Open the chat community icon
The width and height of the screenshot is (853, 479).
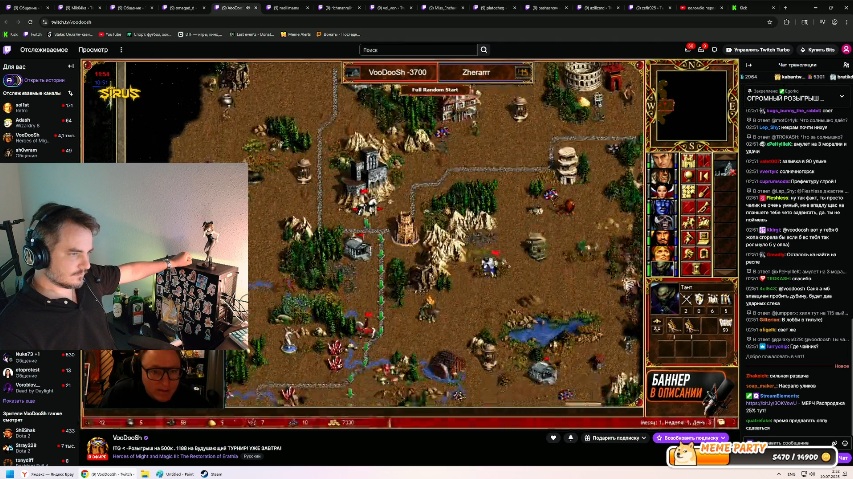[x=846, y=65]
